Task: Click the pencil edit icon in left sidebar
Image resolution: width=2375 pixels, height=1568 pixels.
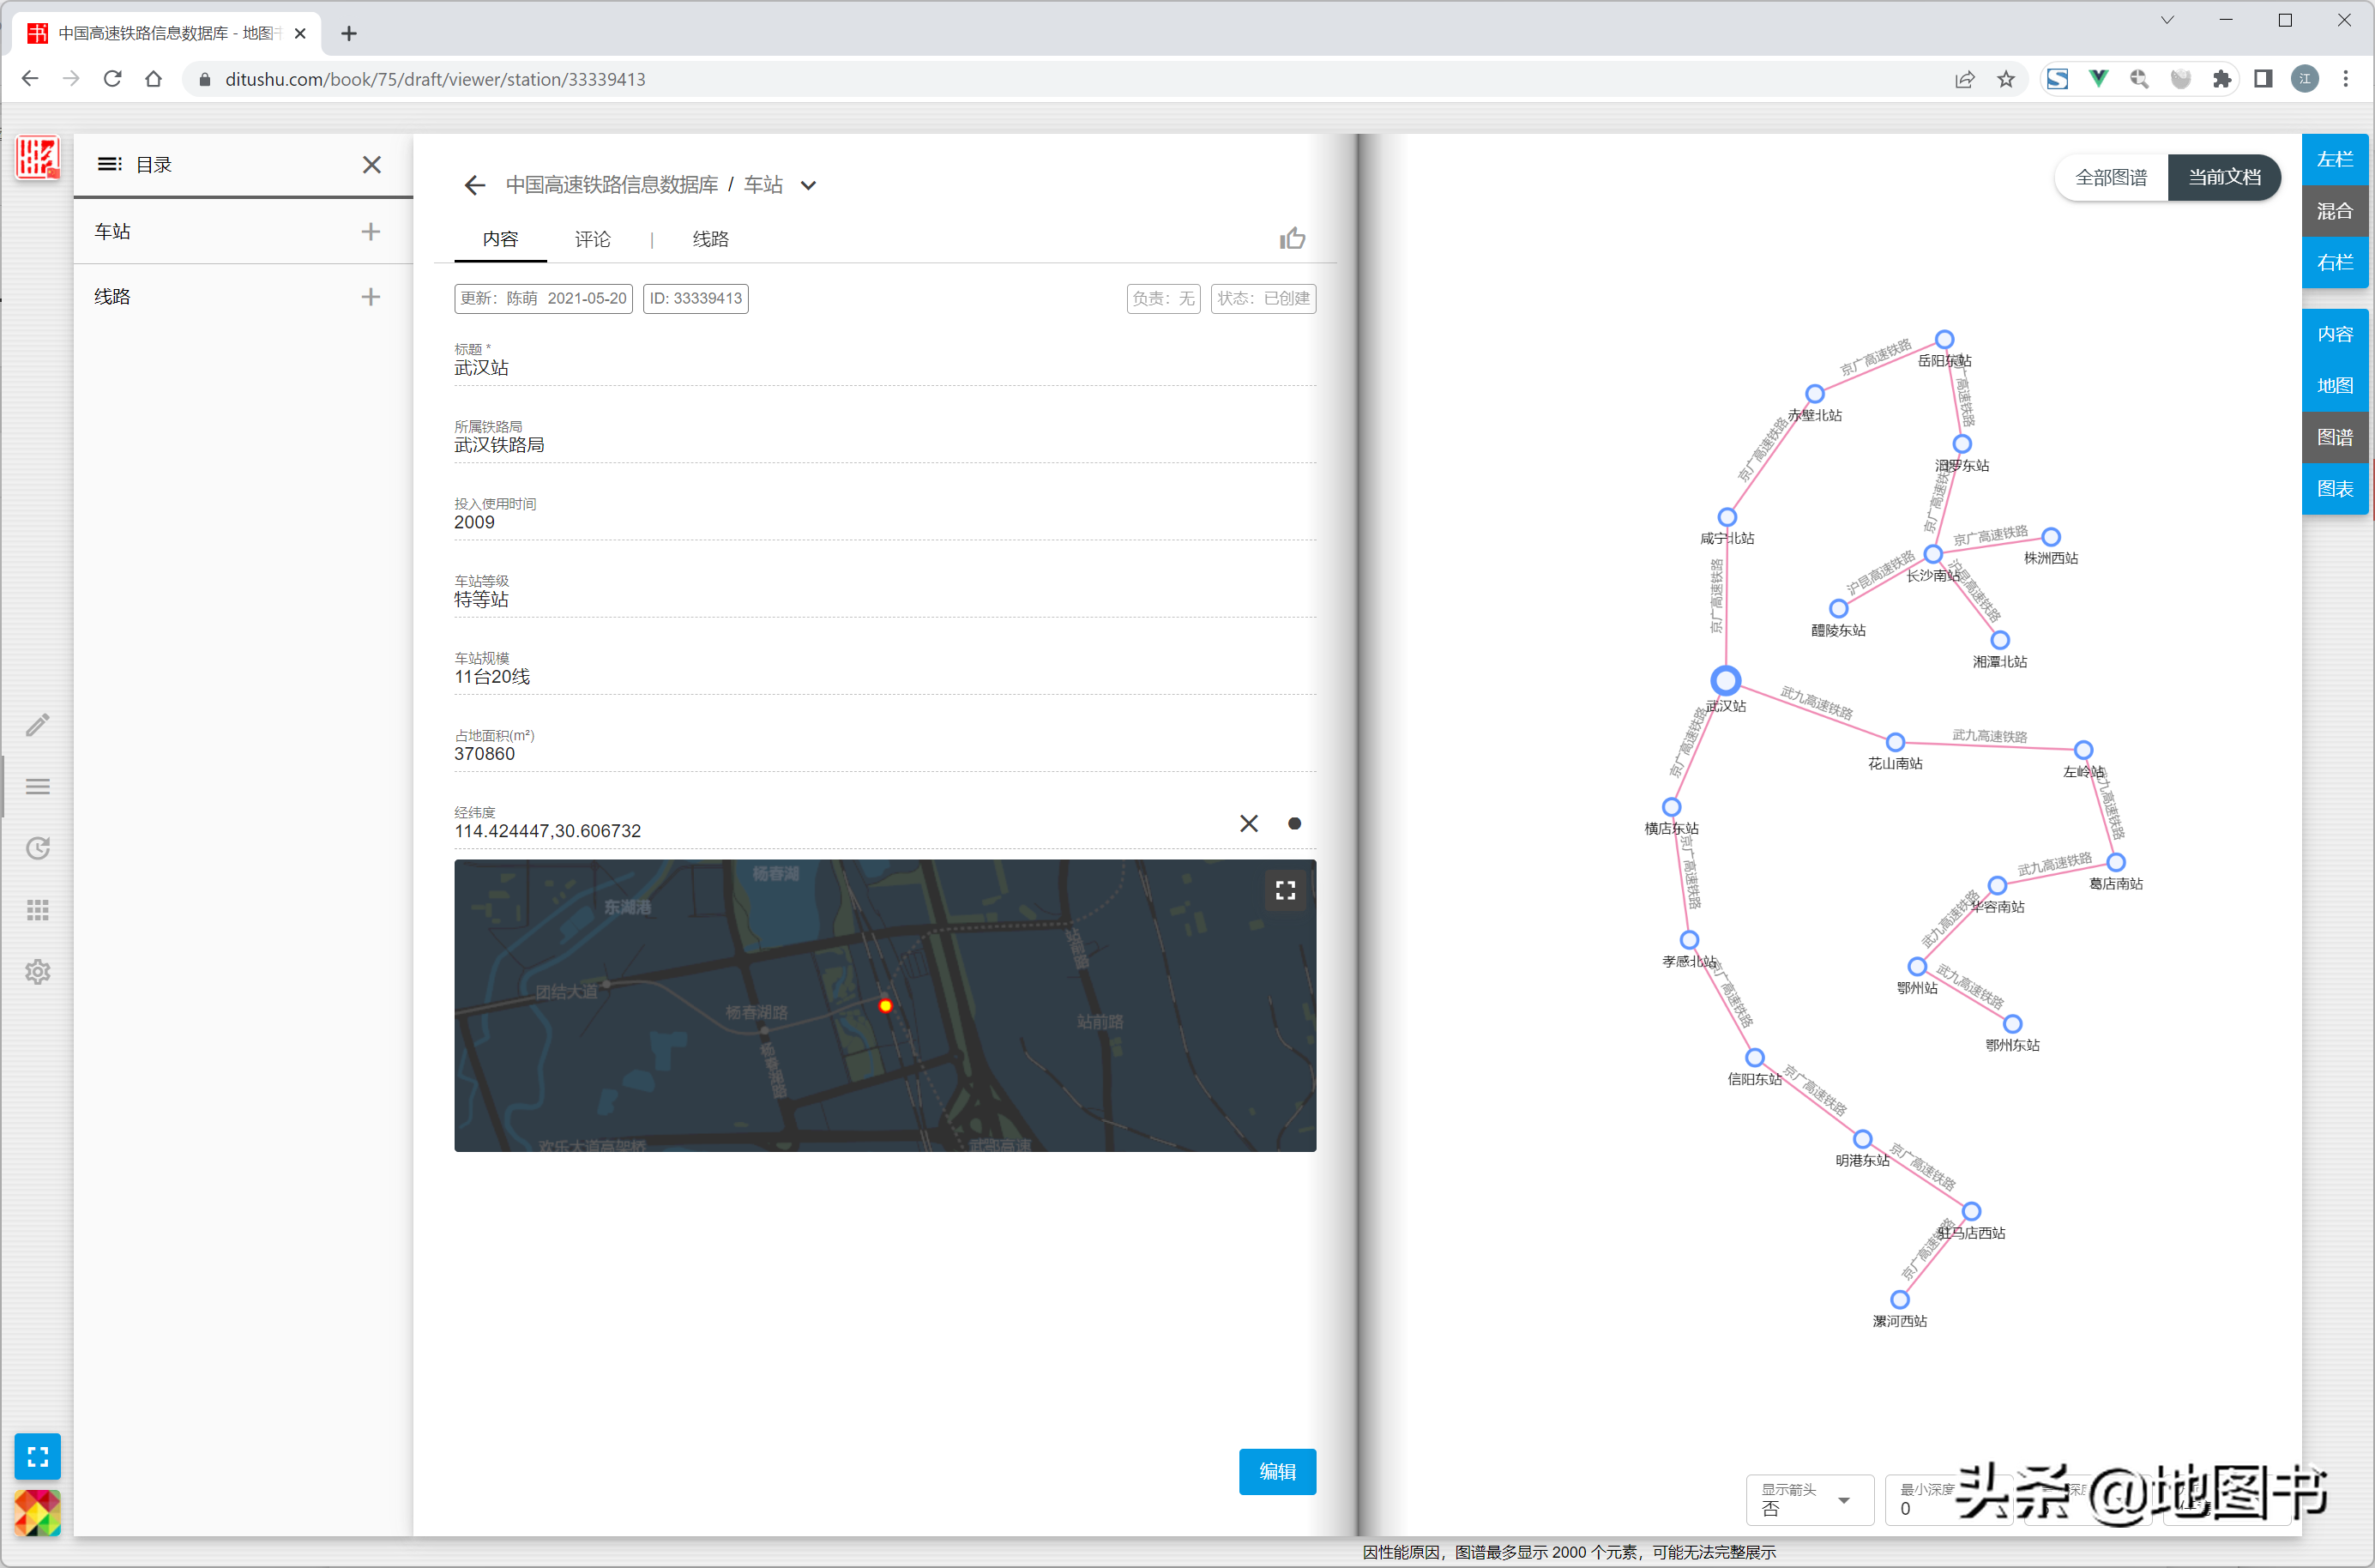Action: click(x=38, y=725)
